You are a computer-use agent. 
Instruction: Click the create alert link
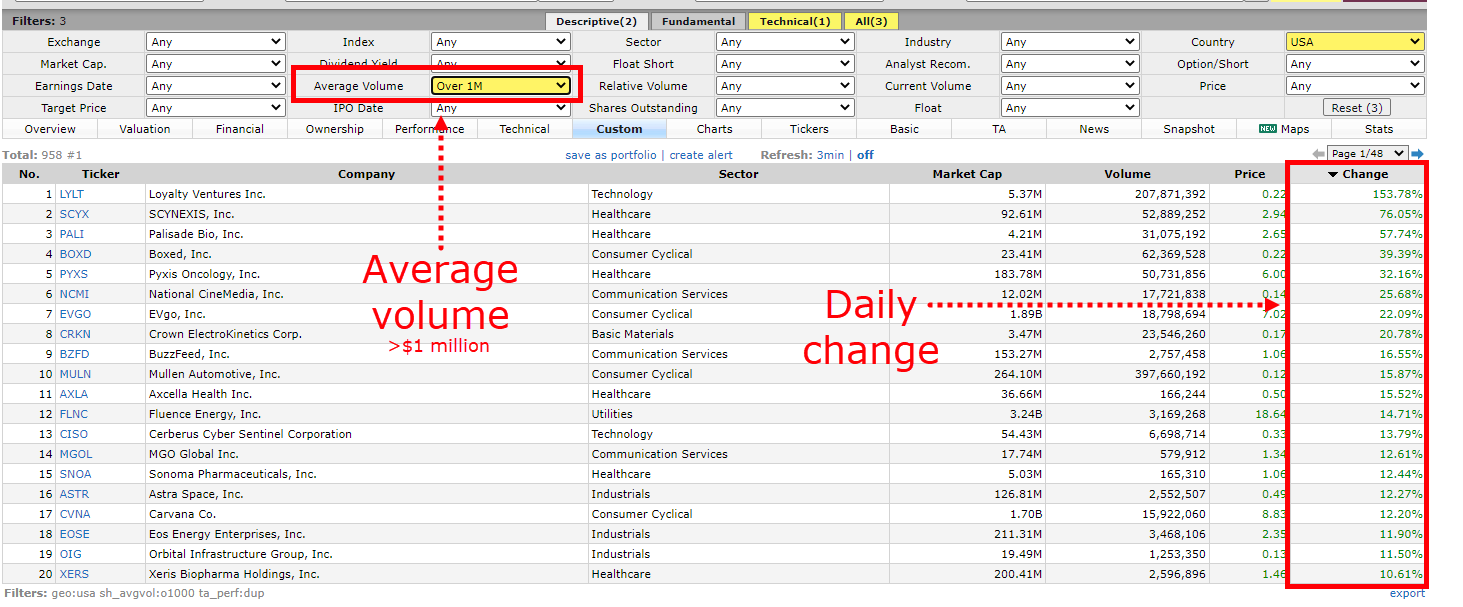(701, 155)
